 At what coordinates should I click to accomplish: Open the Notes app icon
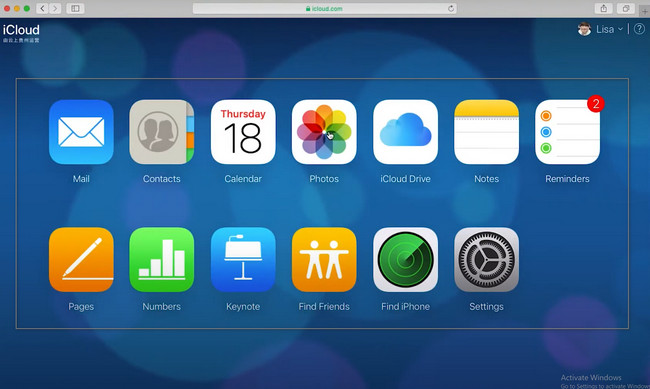tap(486, 132)
